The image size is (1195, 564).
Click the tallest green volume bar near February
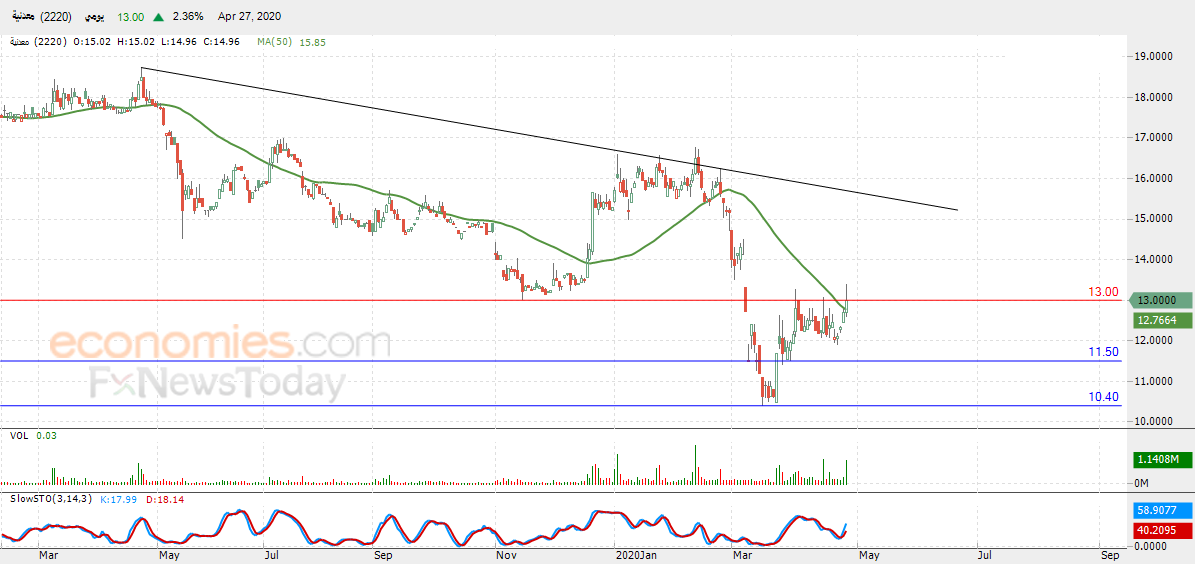[696, 465]
